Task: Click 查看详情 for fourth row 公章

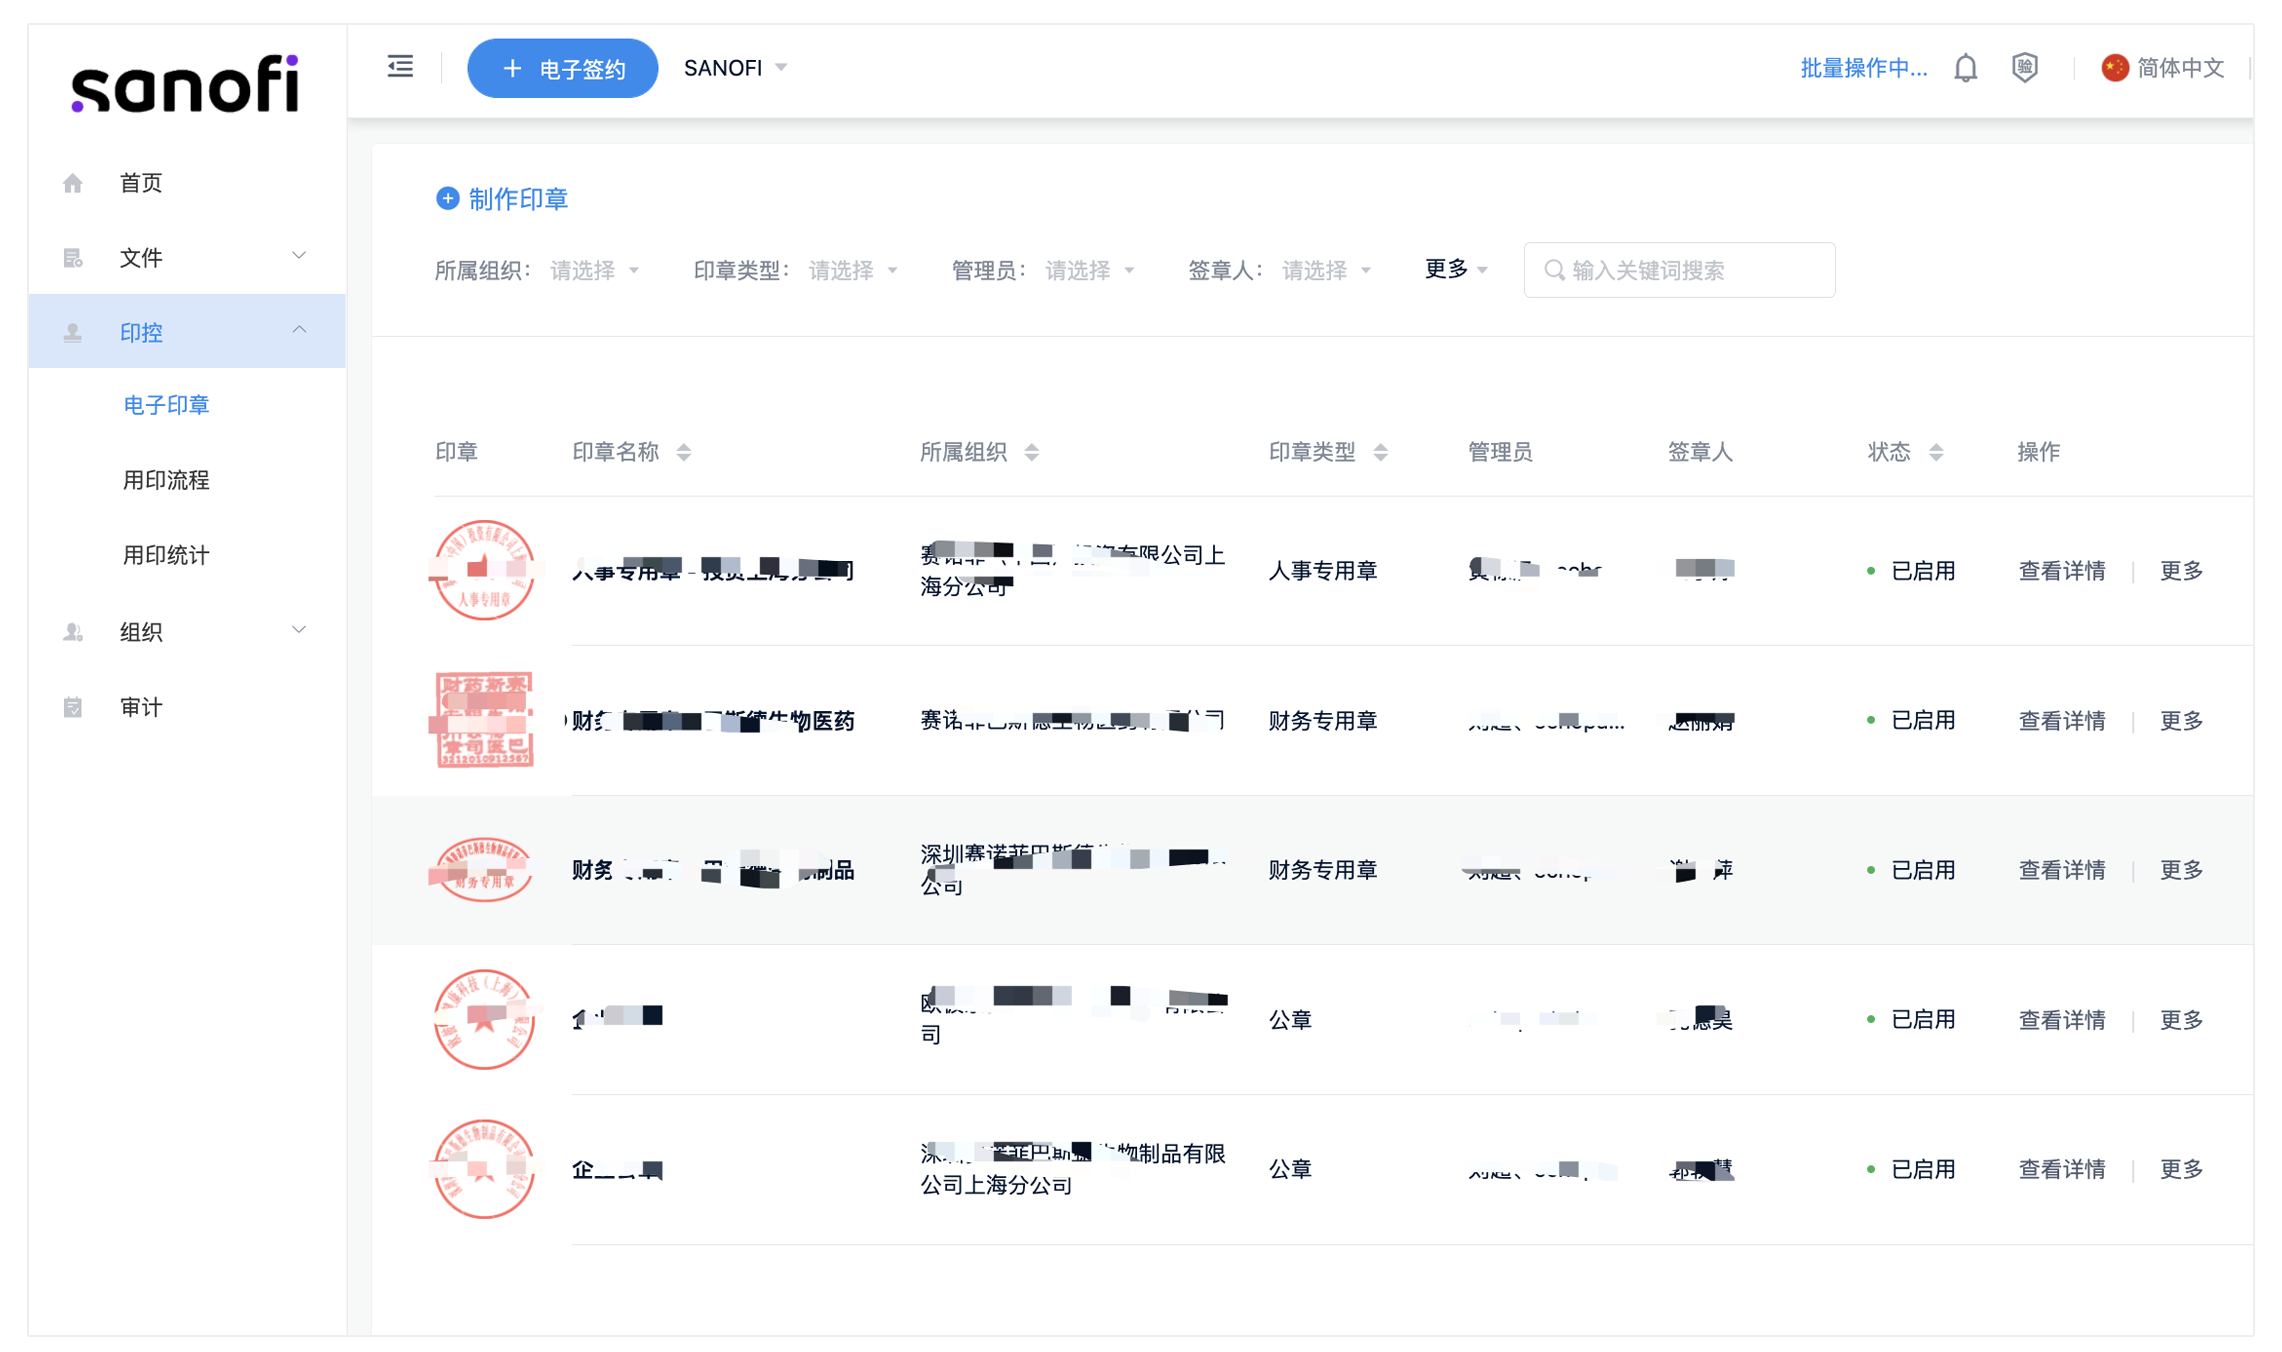Action: [x=2062, y=1020]
